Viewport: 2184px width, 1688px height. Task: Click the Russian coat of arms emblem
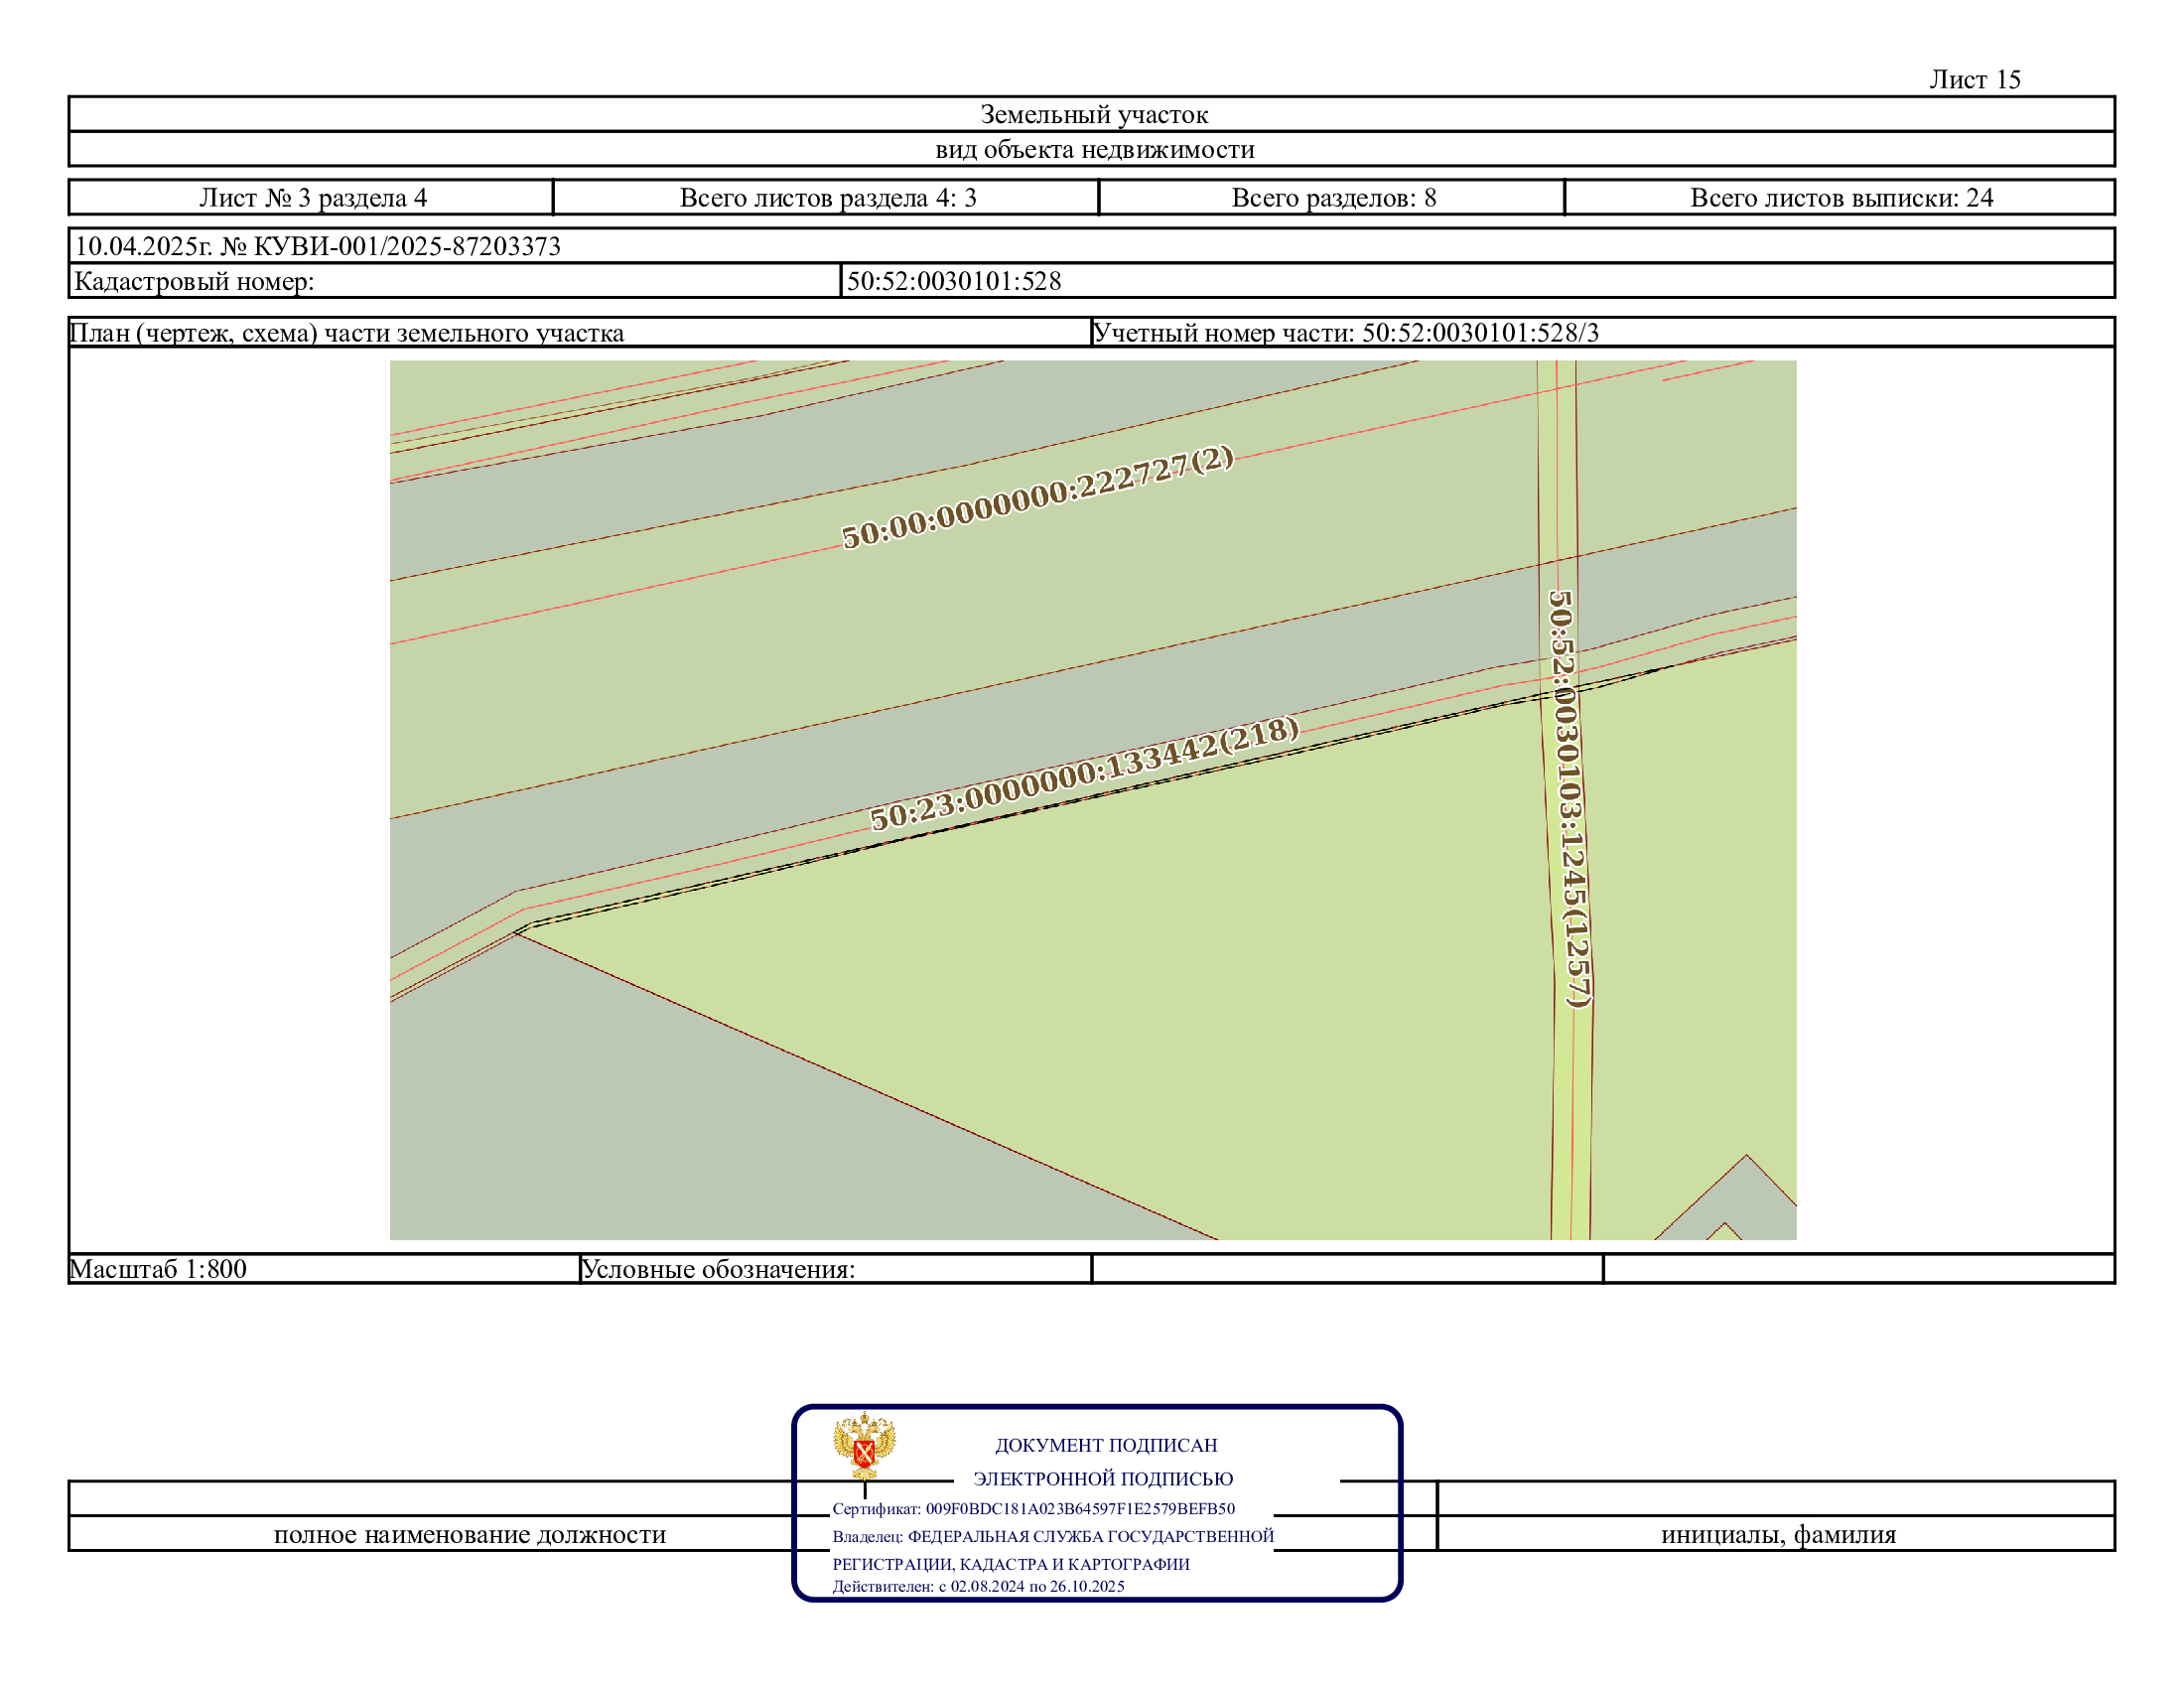864,1445
